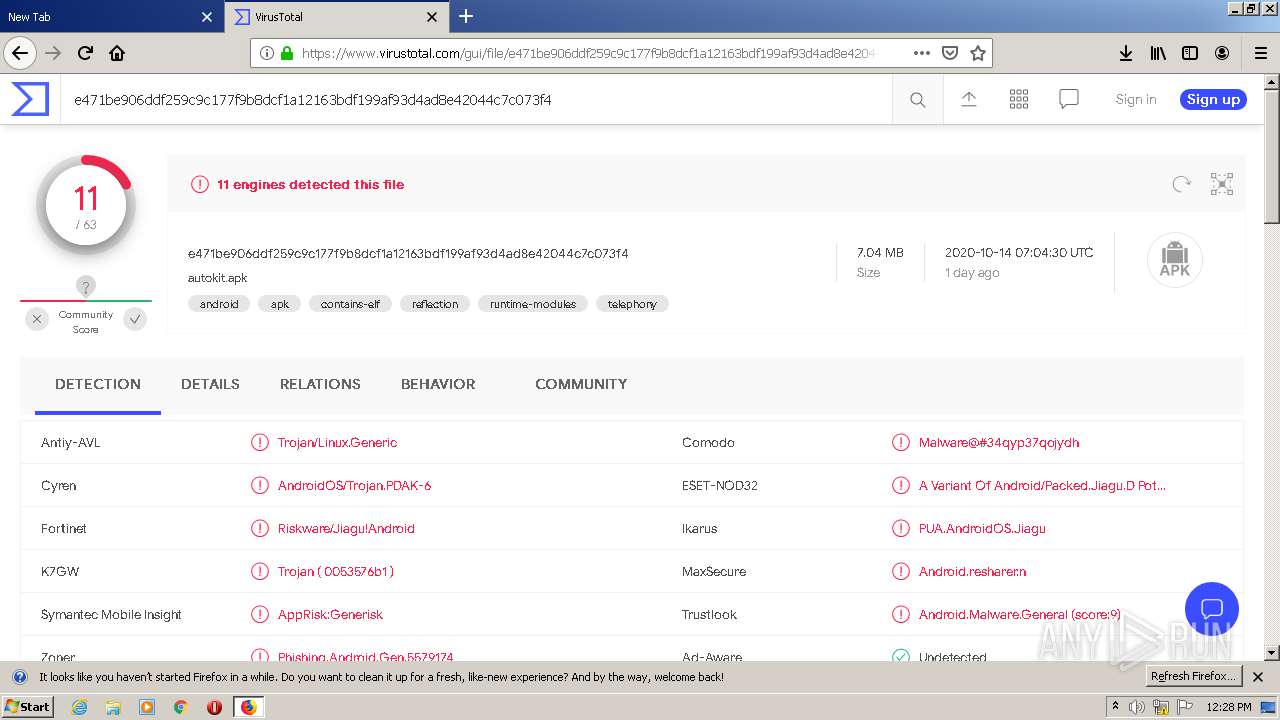Viewport: 1280px width, 720px height.
Task: Open the blue chat bubble button
Action: pos(1212,609)
